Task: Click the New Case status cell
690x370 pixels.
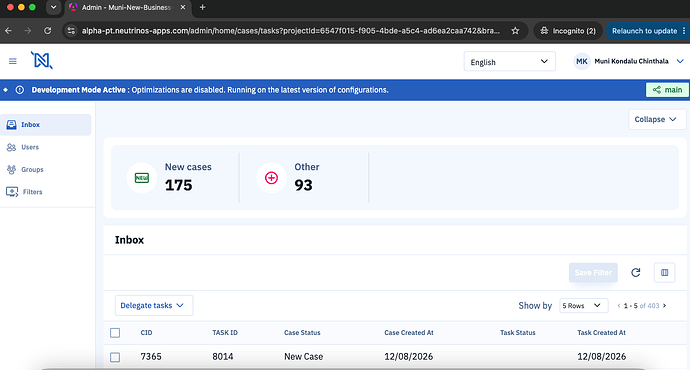Action: (x=304, y=357)
